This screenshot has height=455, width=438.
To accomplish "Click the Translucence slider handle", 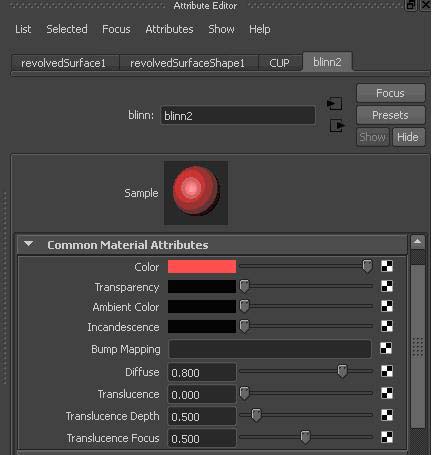I will coord(244,393).
